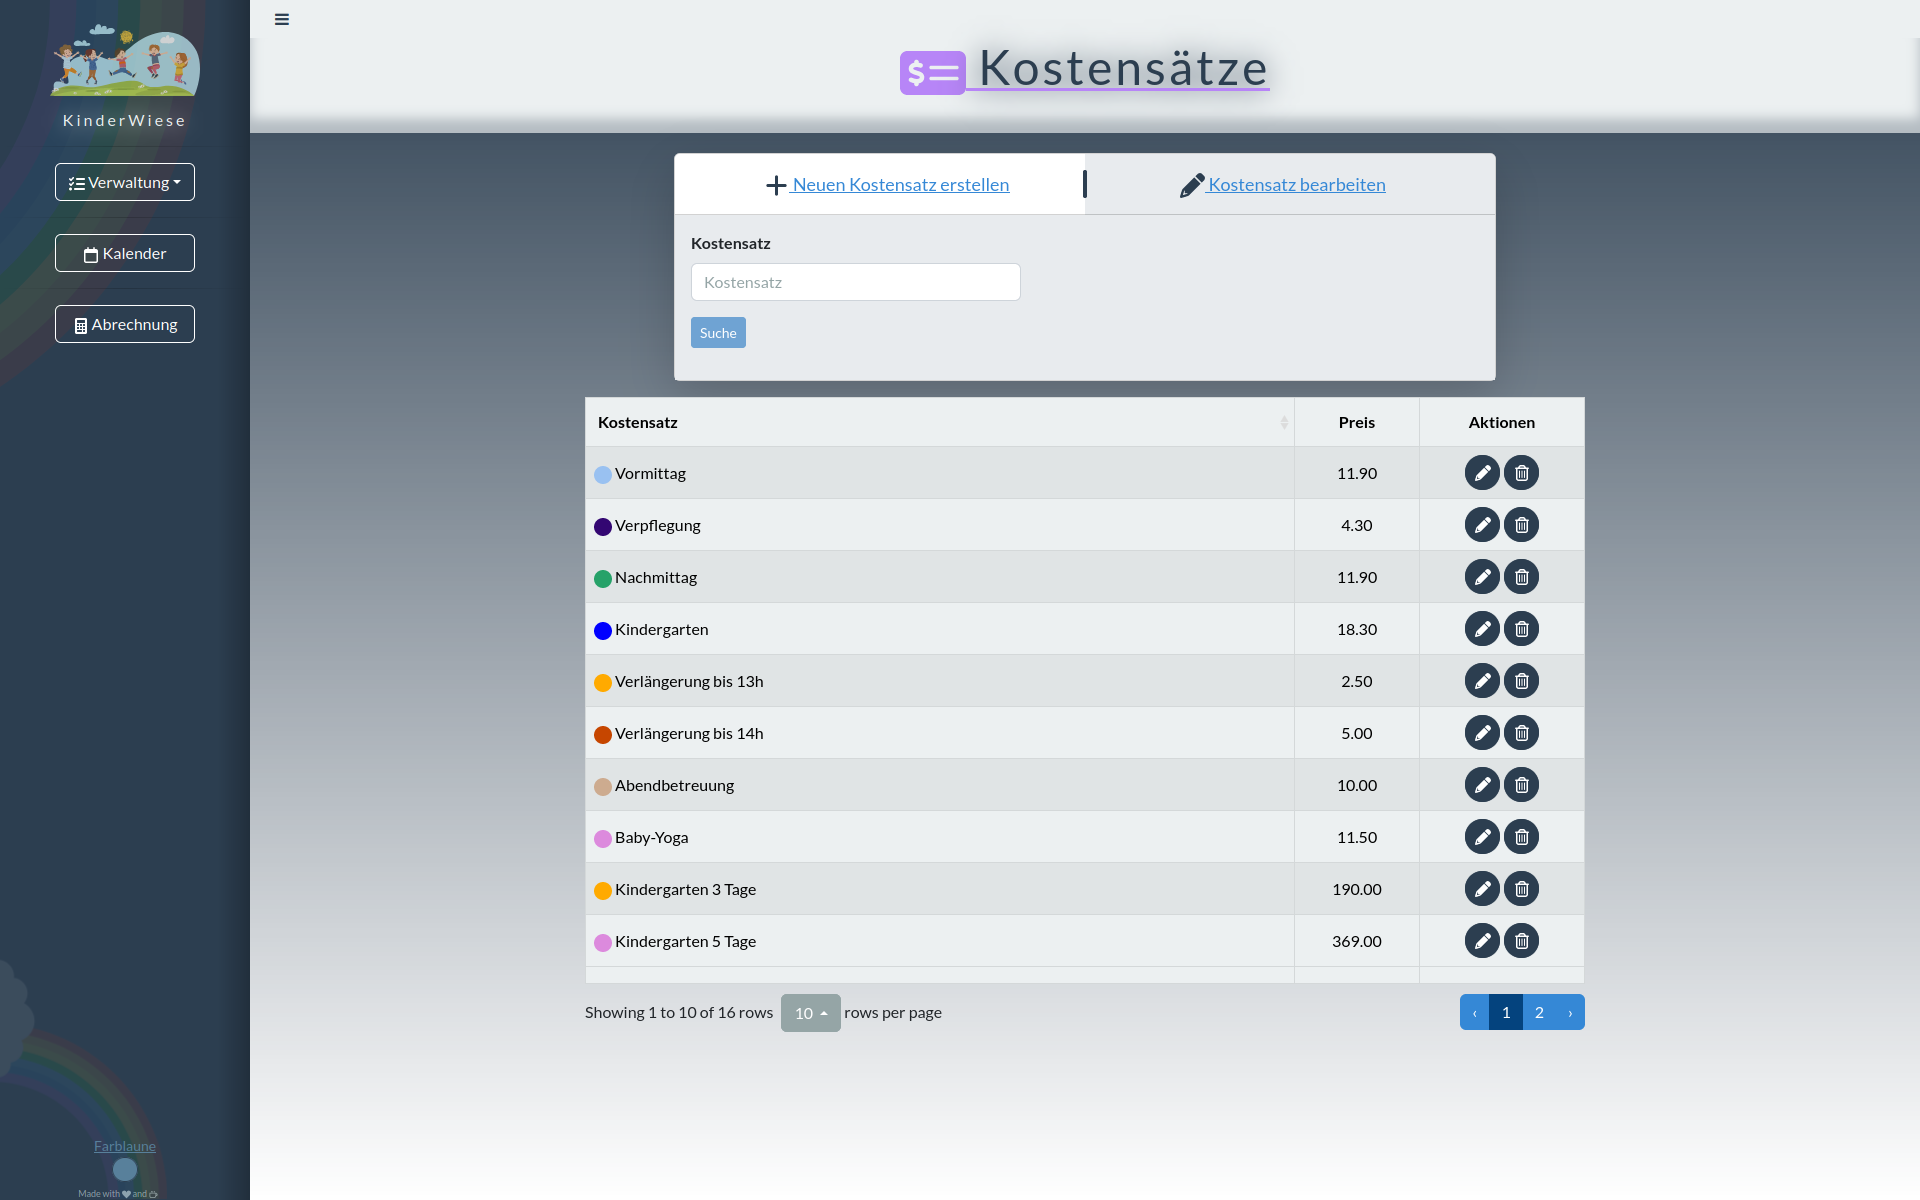Select the Vormittag row name
Screen dimensions: 1920x1200
pos(650,473)
